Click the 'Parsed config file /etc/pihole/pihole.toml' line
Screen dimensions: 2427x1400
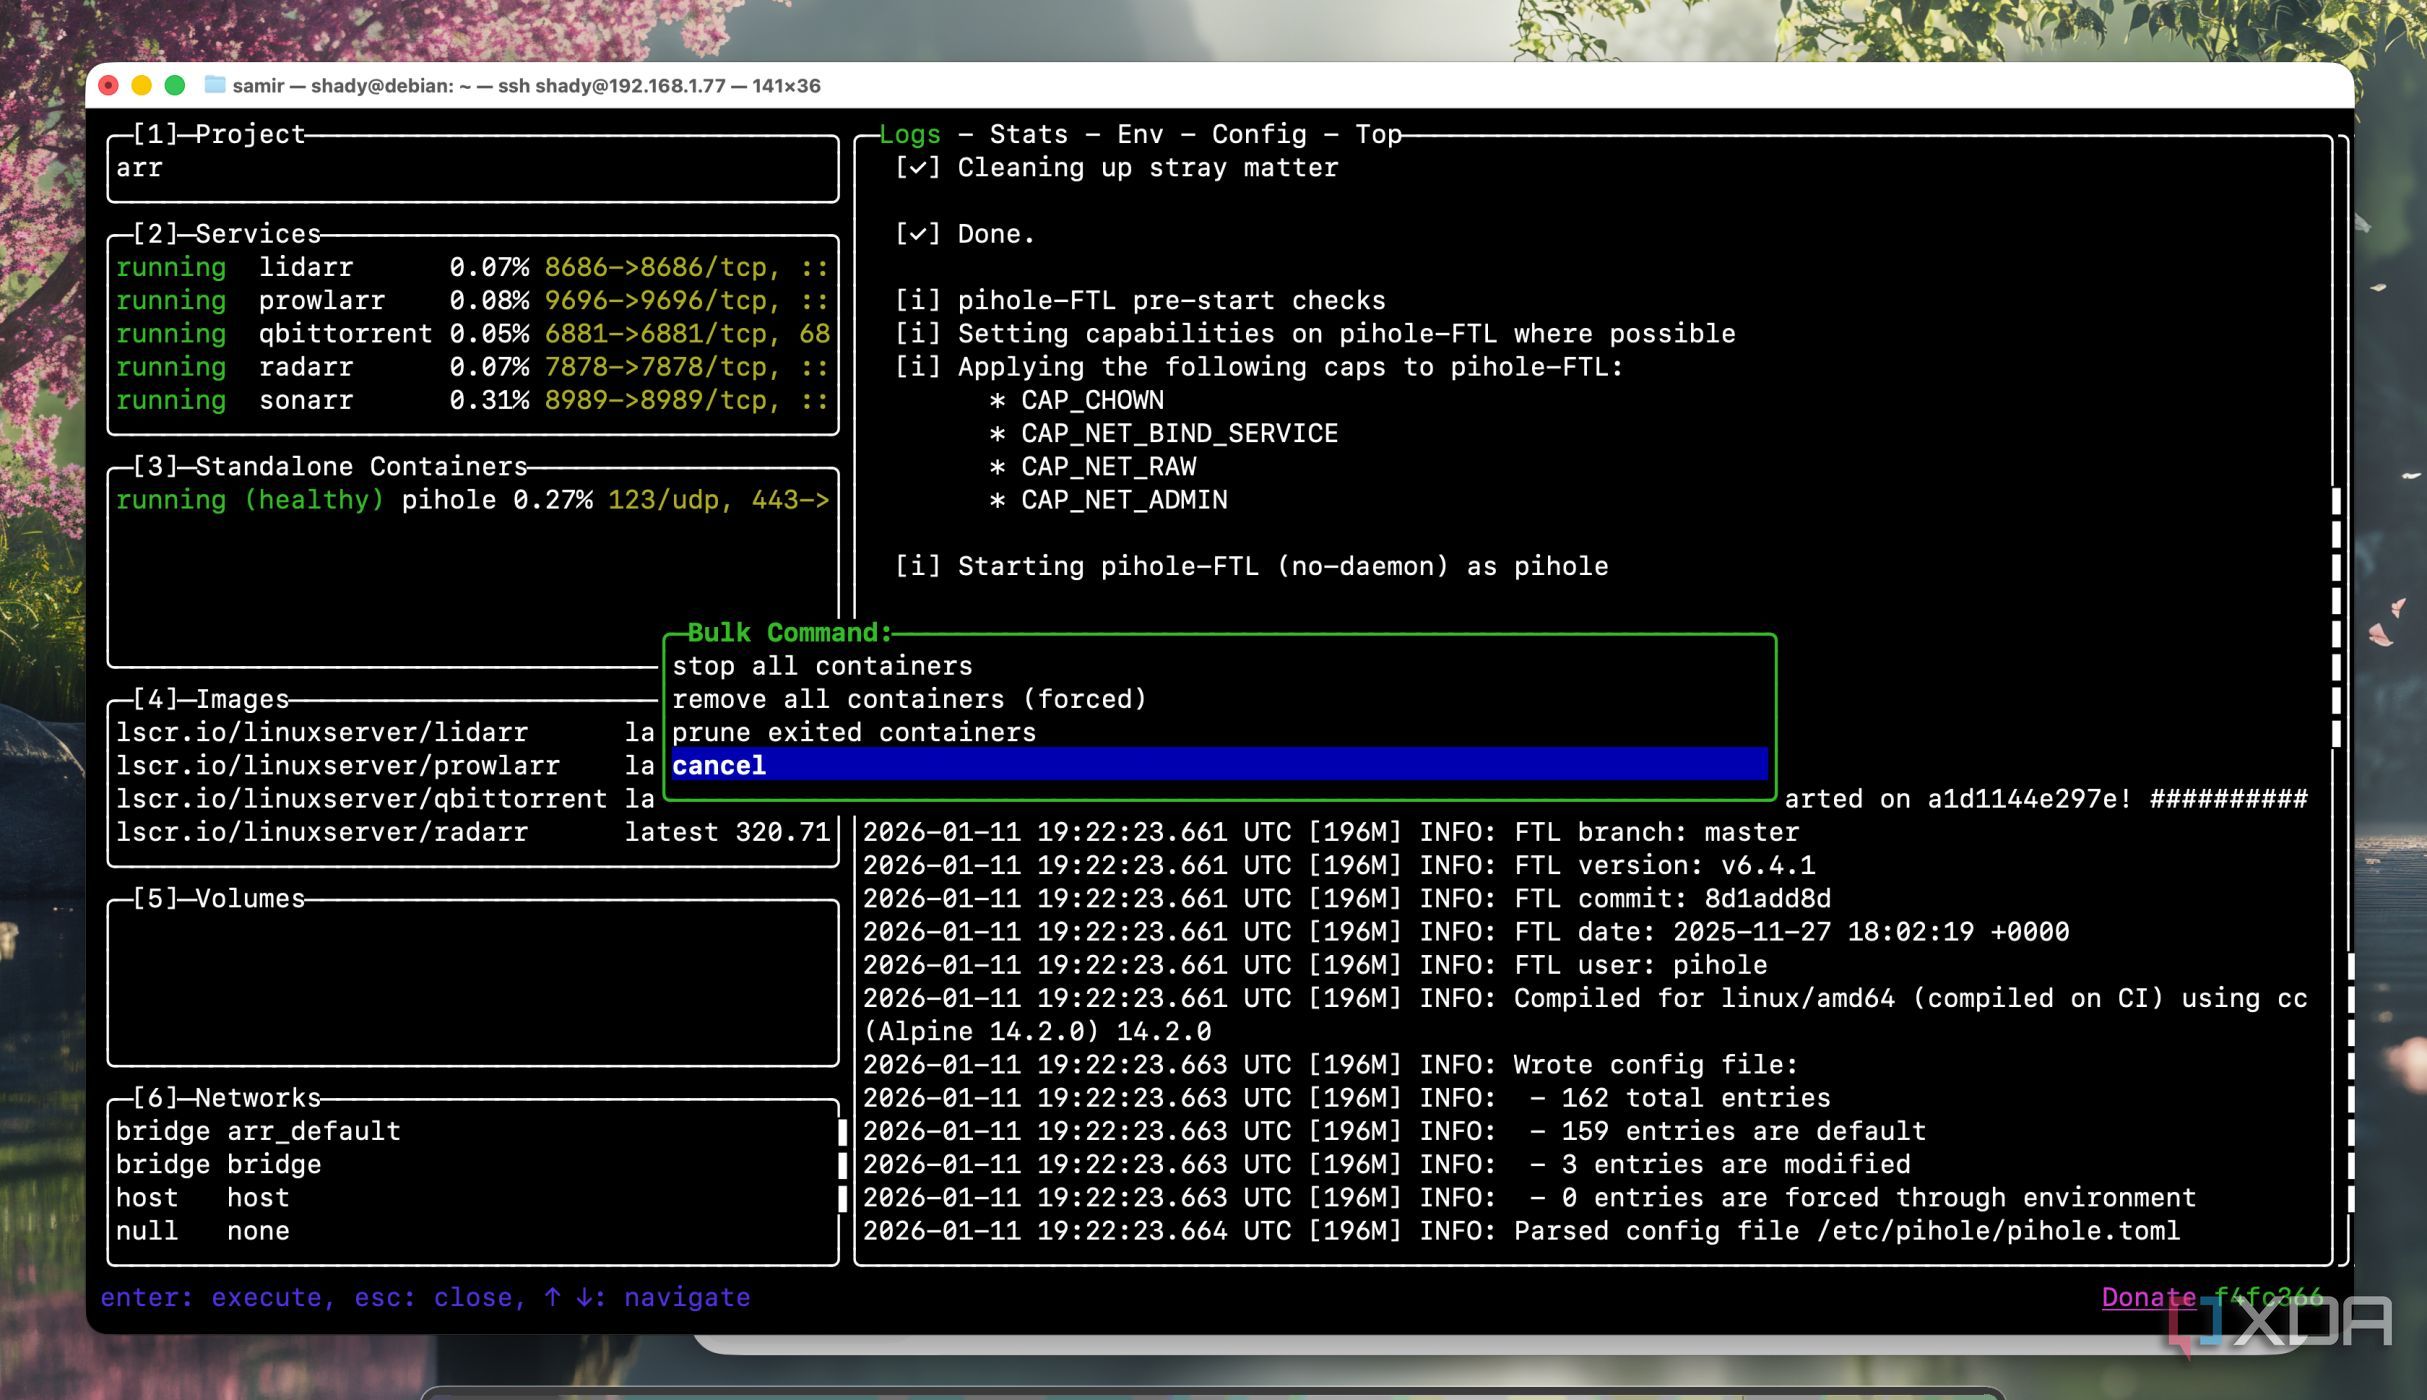[x=1521, y=1231]
